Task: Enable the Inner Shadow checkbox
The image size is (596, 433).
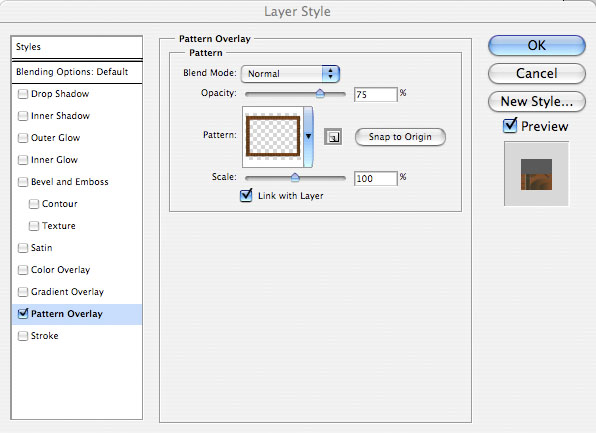Action: 23,116
